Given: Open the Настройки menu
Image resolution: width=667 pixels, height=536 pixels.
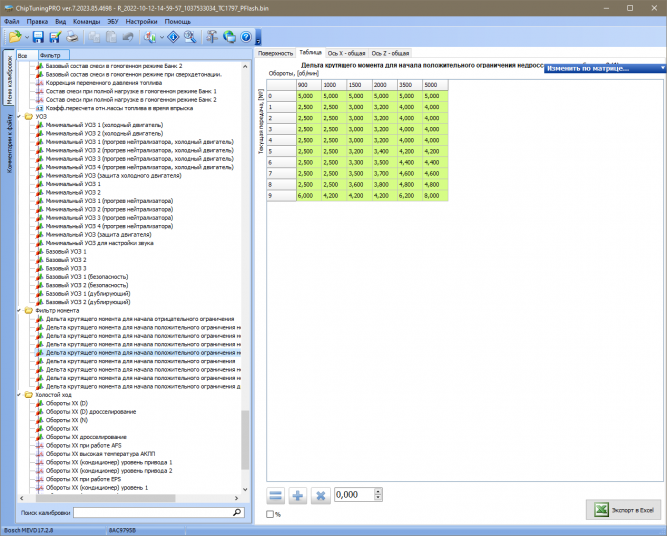Looking at the screenshot, I should [x=141, y=21].
